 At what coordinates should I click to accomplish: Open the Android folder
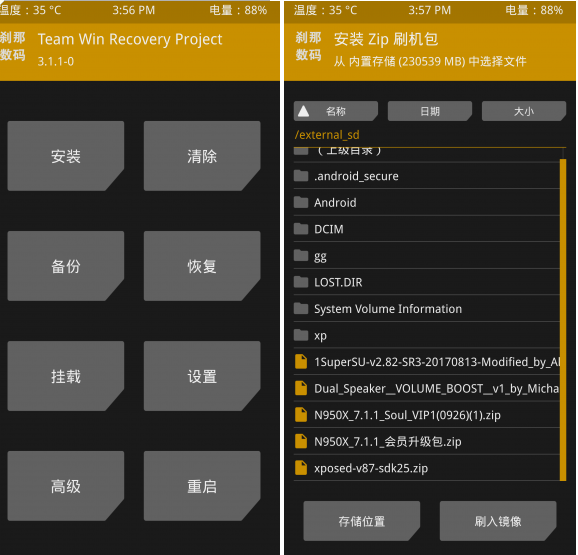click(x=426, y=202)
